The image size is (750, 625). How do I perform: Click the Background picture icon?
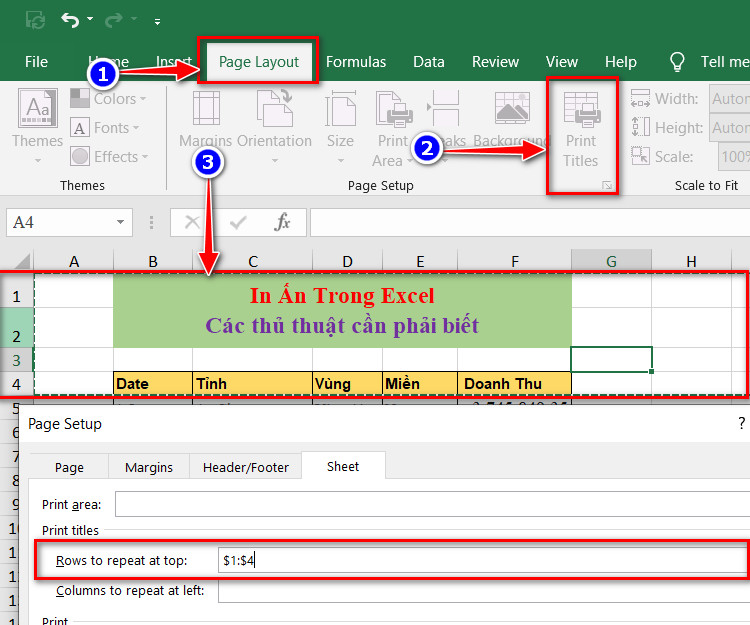point(512,107)
